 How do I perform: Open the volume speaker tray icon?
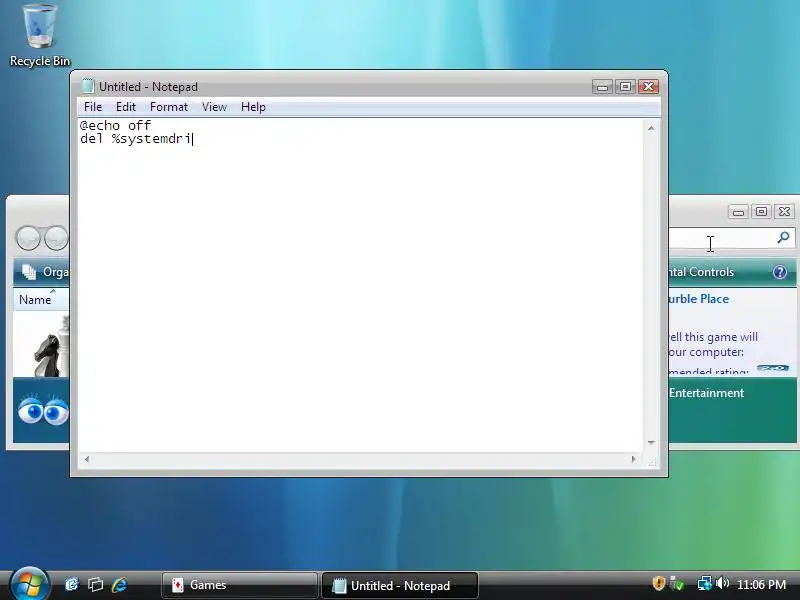coord(722,583)
